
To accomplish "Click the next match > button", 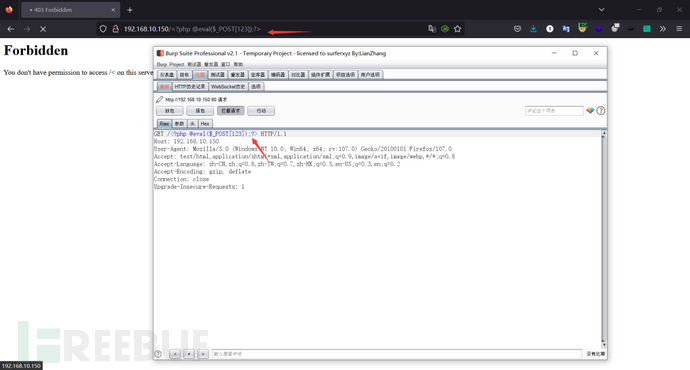I will coord(203,354).
